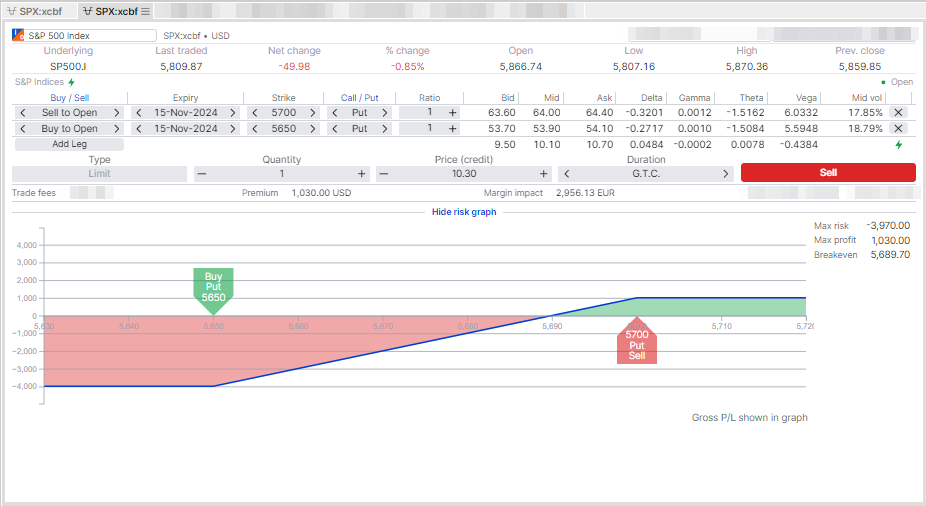Advance the first leg's expiry to the next date
926x506 pixels.
(x=233, y=113)
